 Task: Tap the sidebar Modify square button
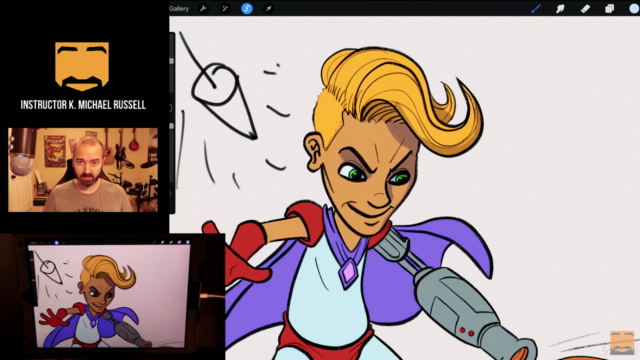tap(171, 108)
